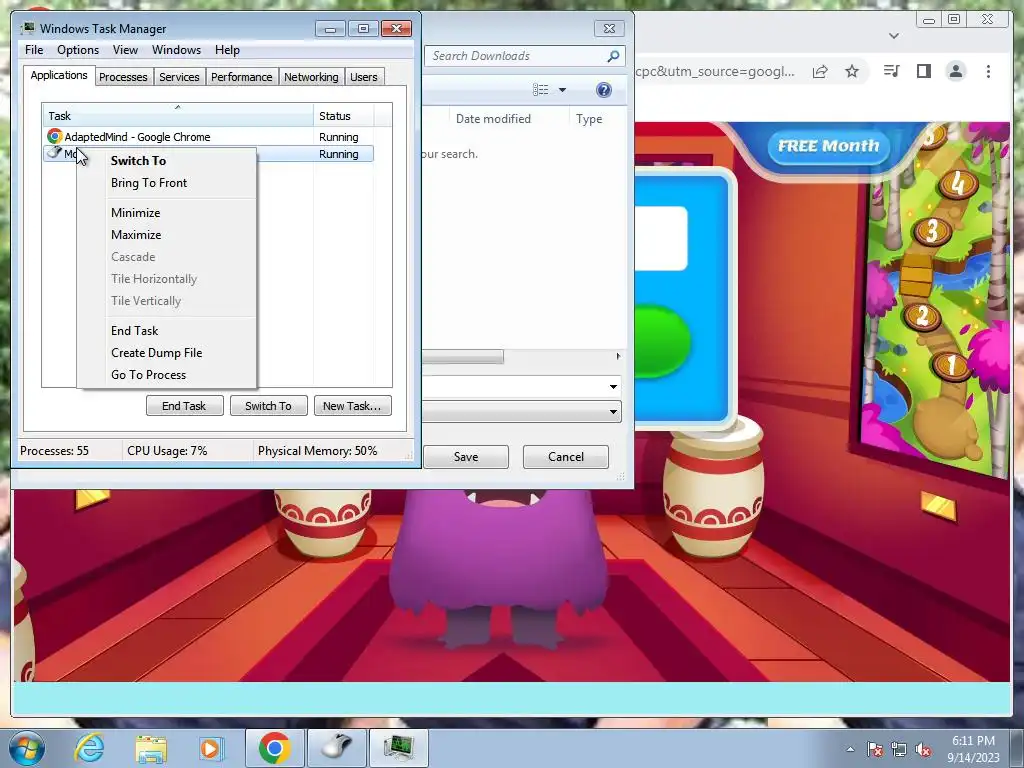
Task: Select the Applications tab
Action: [59, 75]
